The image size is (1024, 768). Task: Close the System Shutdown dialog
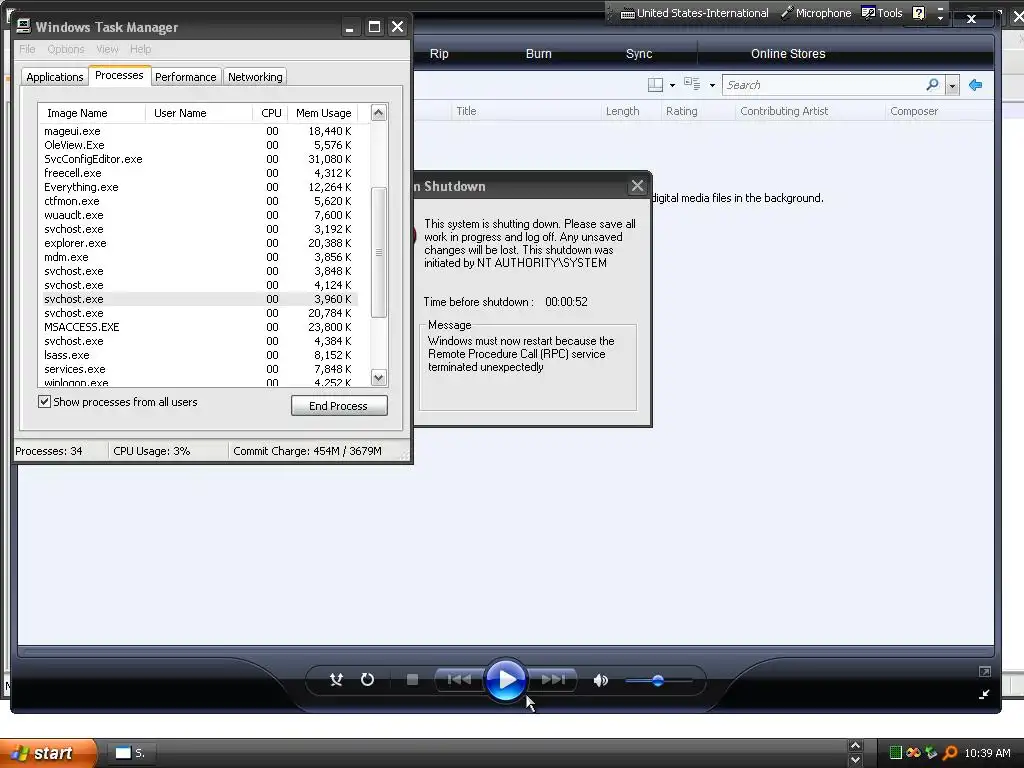point(637,186)
